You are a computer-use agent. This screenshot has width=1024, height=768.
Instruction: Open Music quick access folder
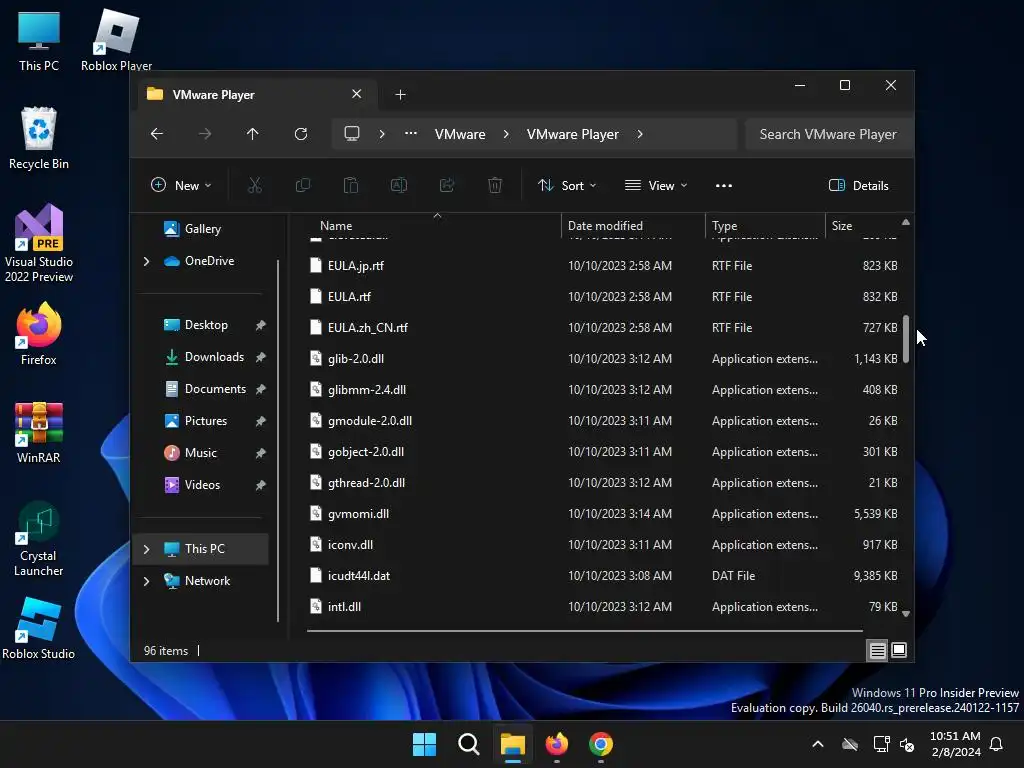[200, 453]
